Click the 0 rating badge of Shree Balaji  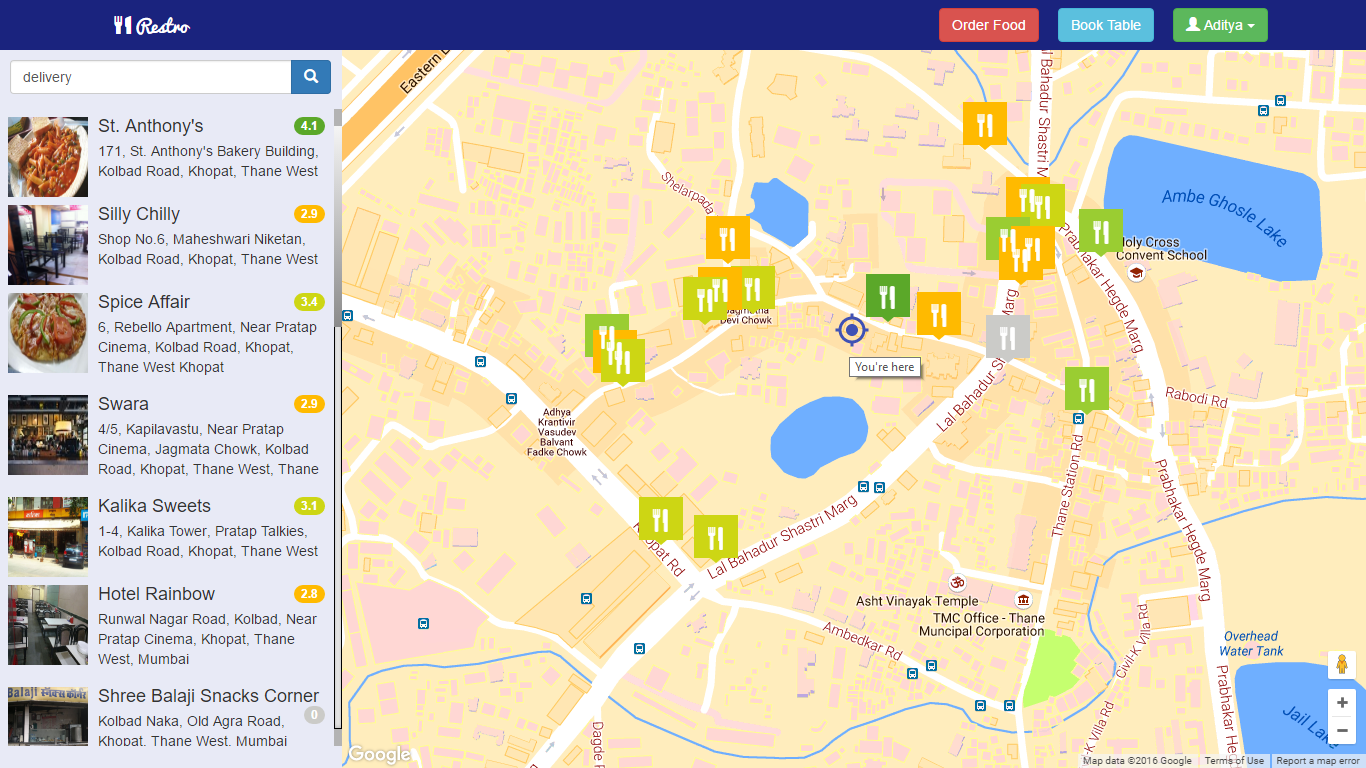click(x=314, y=715)
